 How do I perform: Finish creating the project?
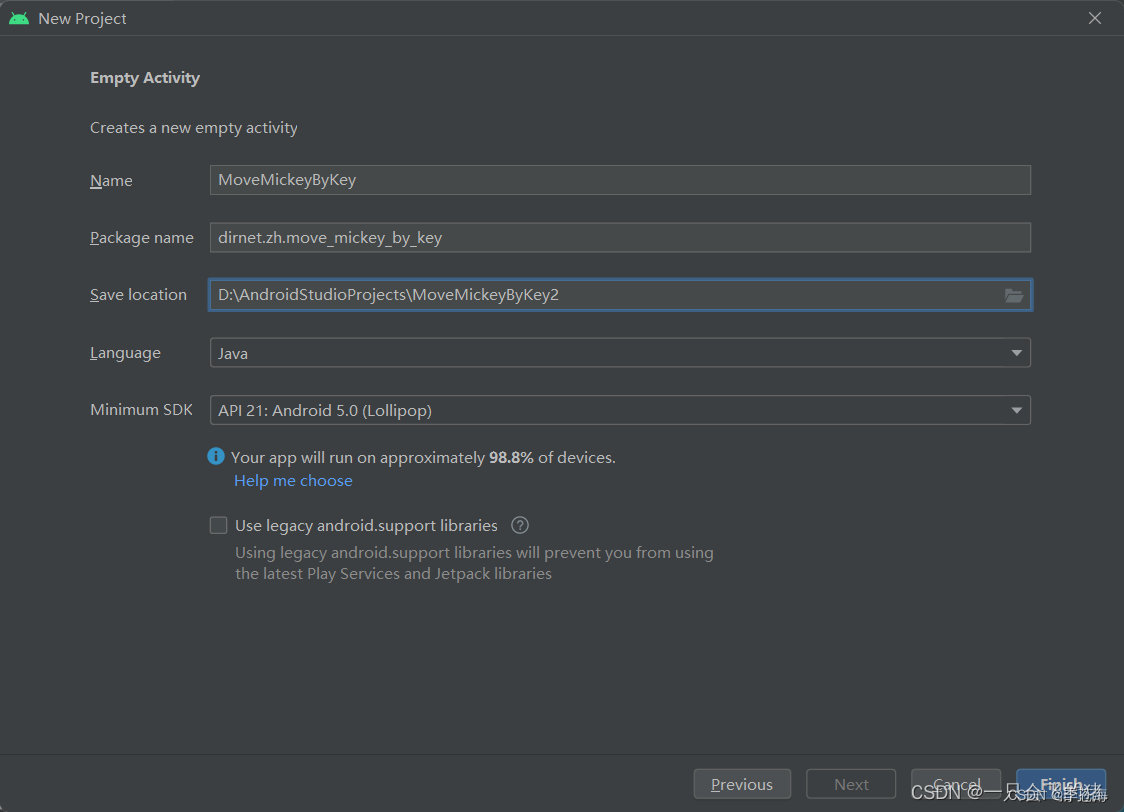point(1061,784)
